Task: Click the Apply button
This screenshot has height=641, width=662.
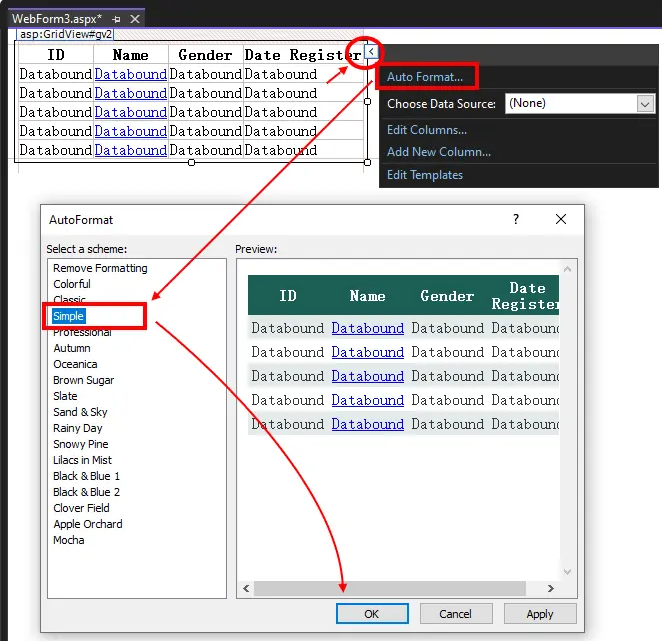Action: point(539,613)
